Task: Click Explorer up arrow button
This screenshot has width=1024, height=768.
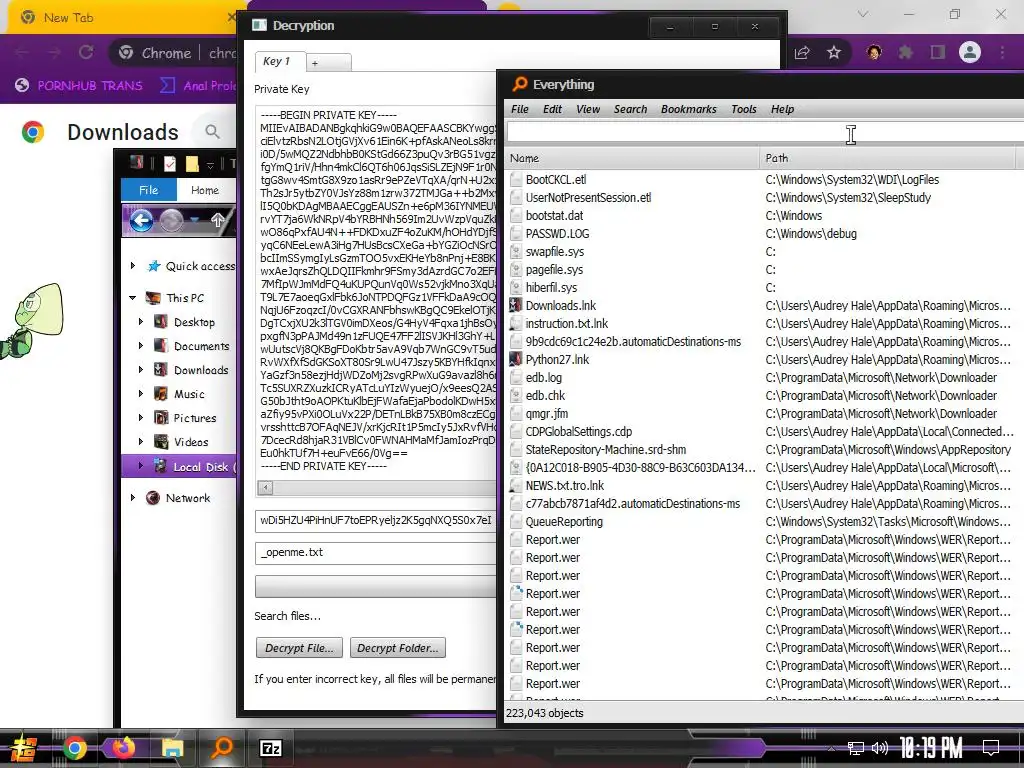Action: click(x=218, y=221)
